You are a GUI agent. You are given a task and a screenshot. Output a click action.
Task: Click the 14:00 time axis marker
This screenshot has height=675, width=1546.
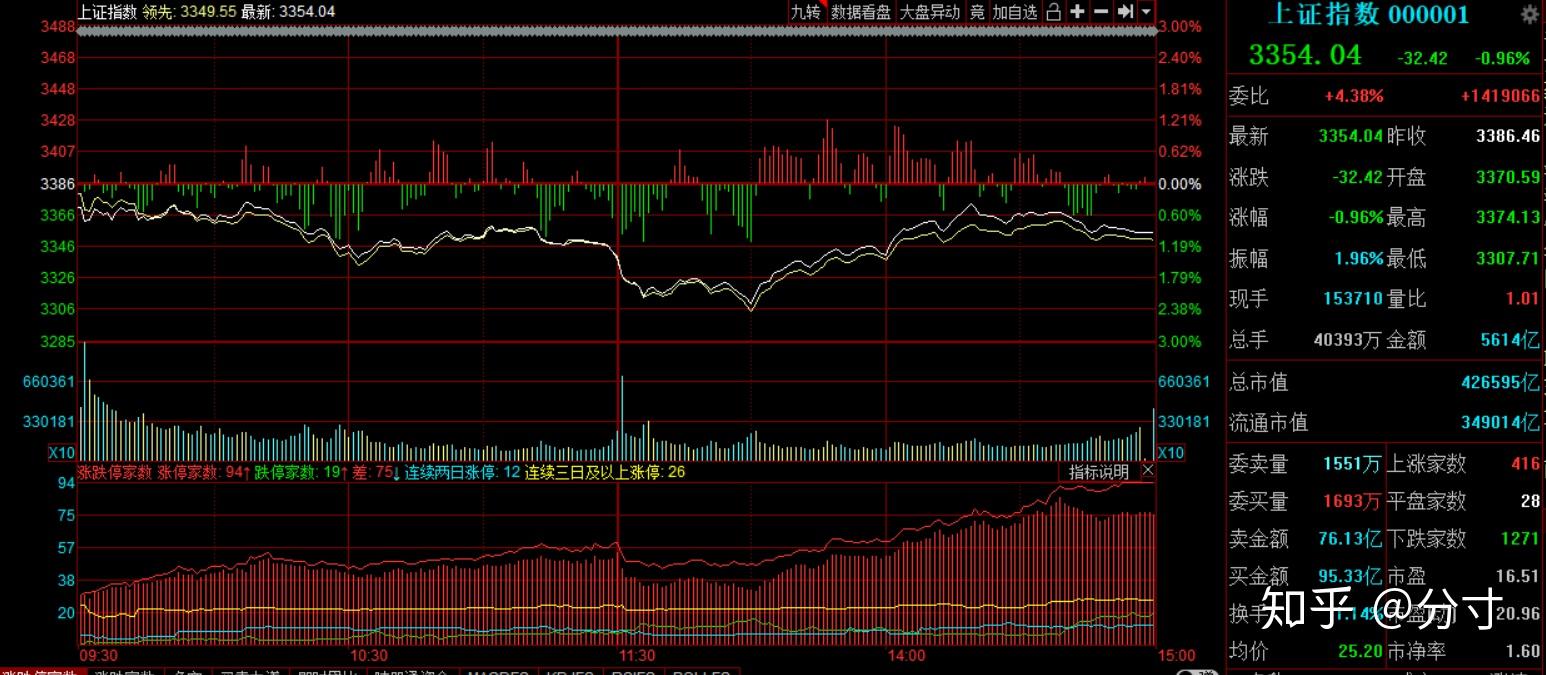click(906, 655)
